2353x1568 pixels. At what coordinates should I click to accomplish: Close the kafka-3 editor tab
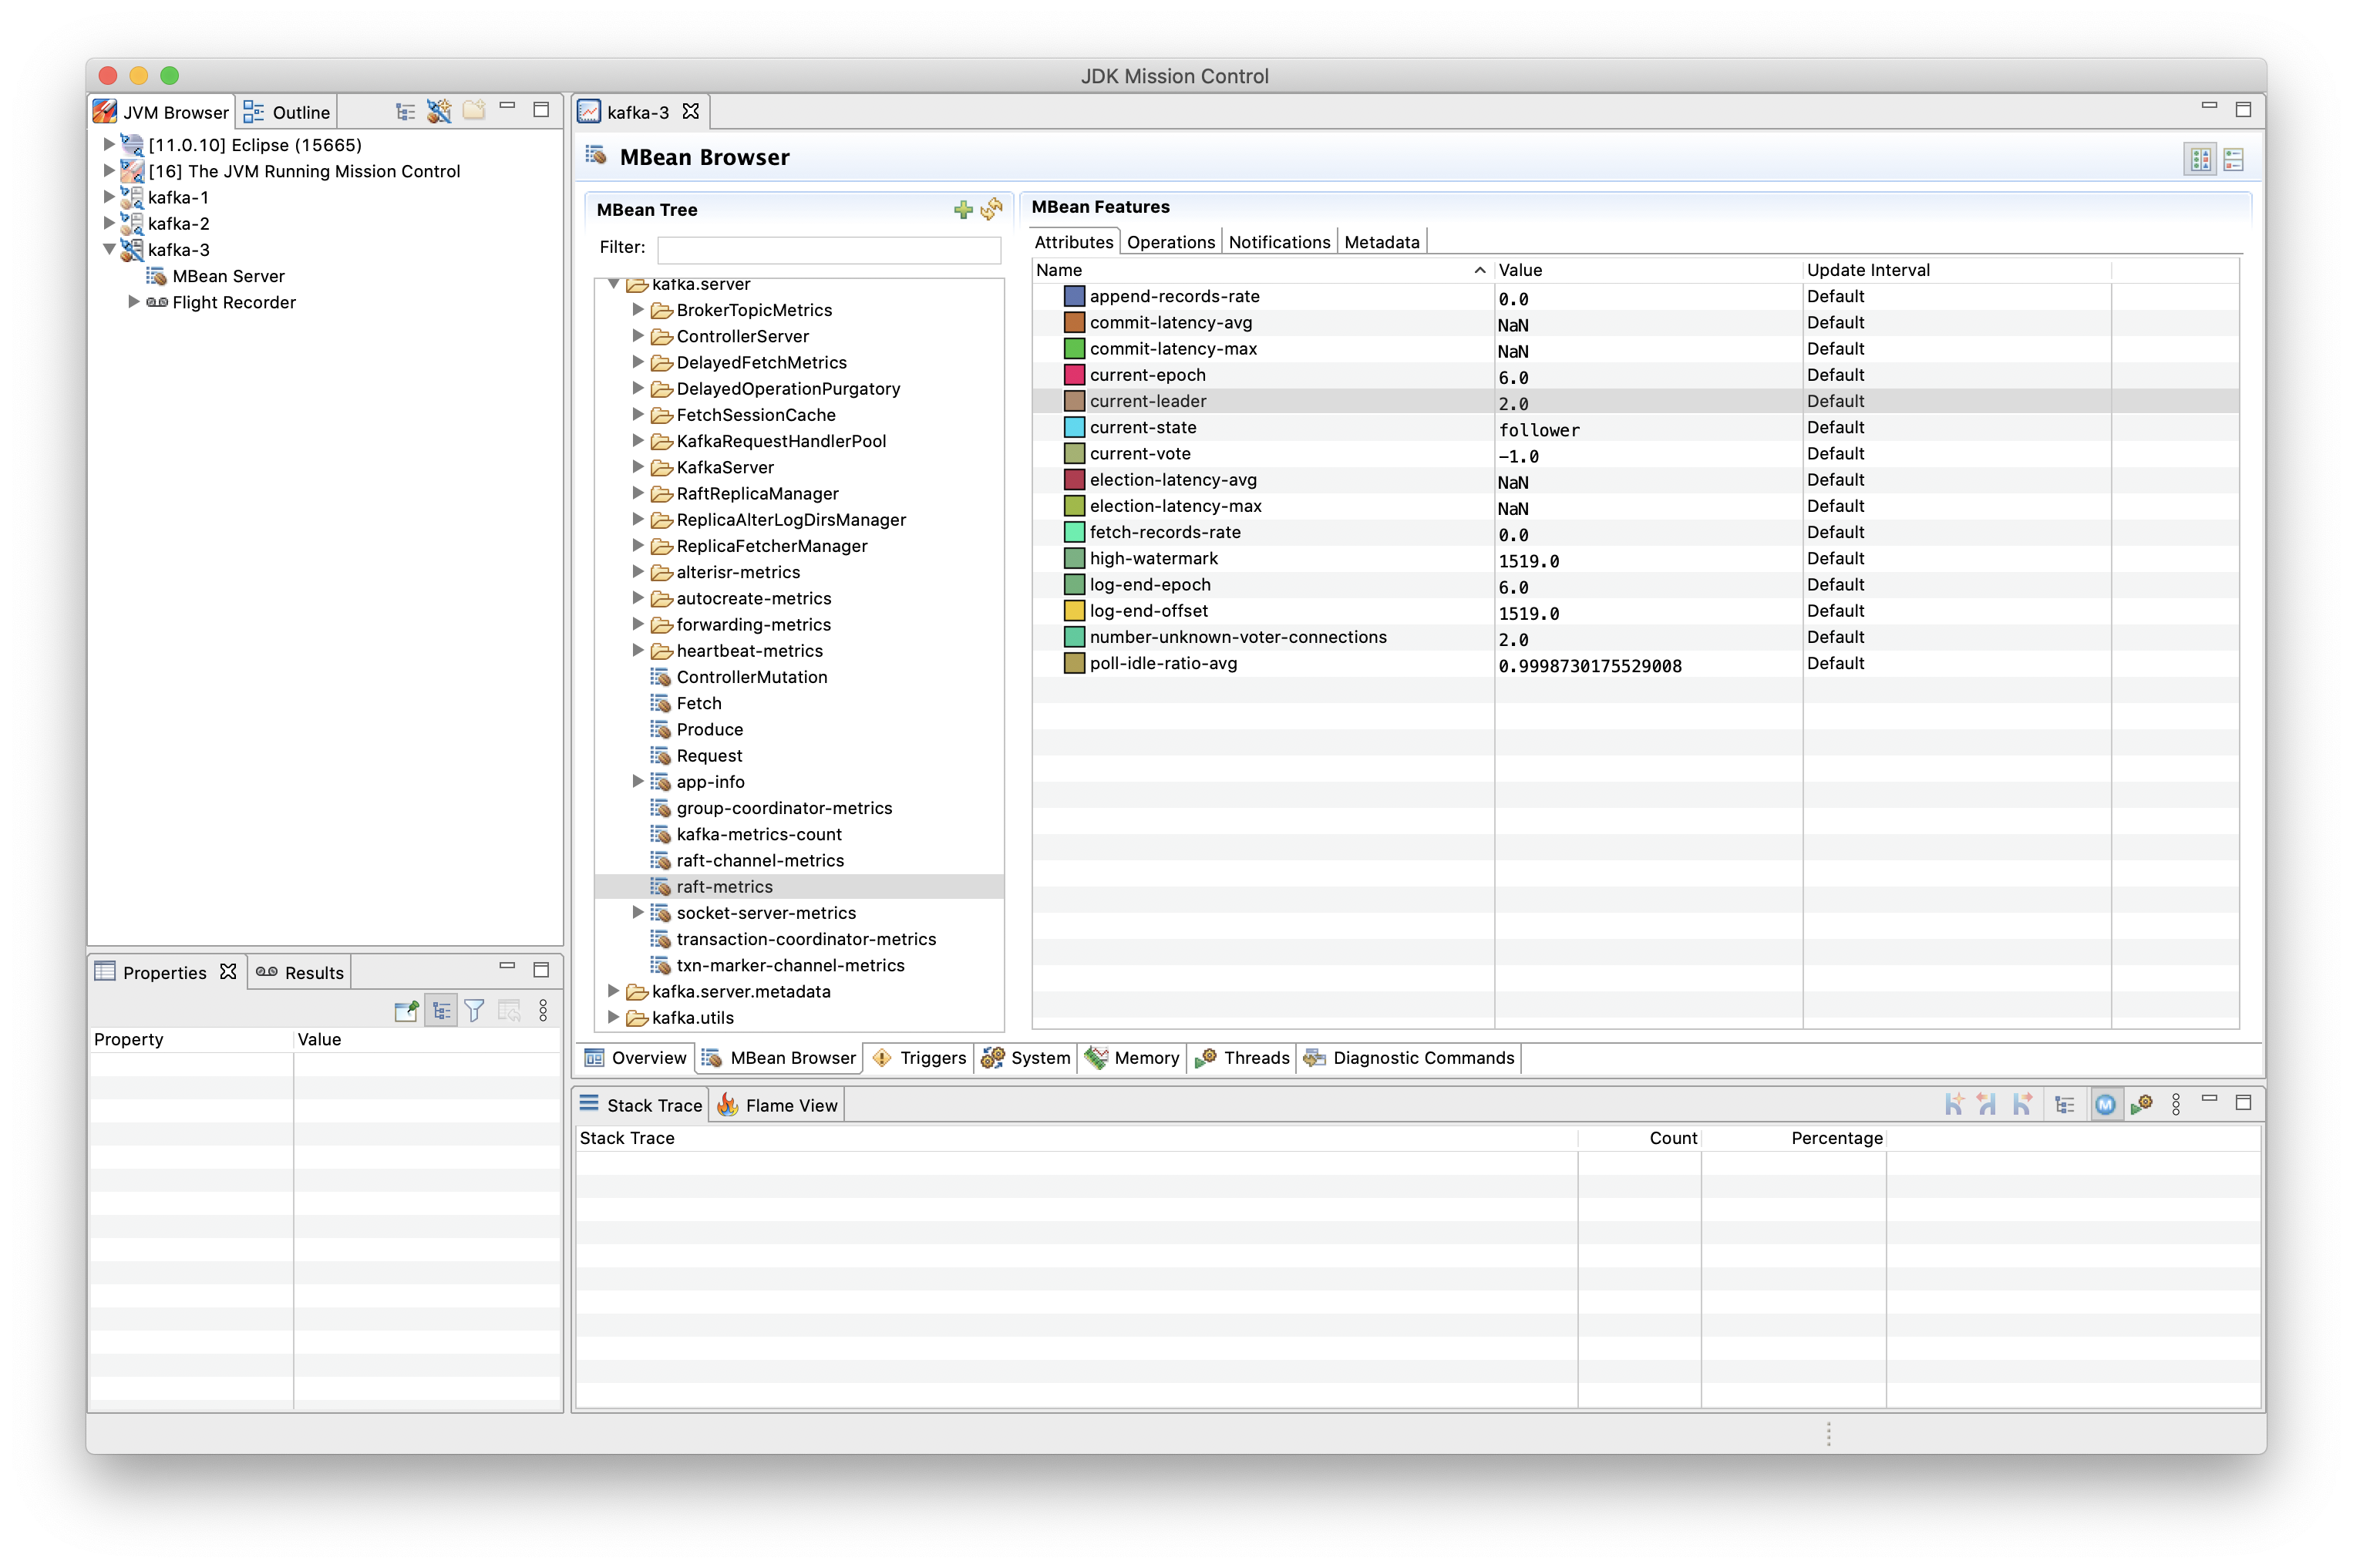tap(690, 112)
